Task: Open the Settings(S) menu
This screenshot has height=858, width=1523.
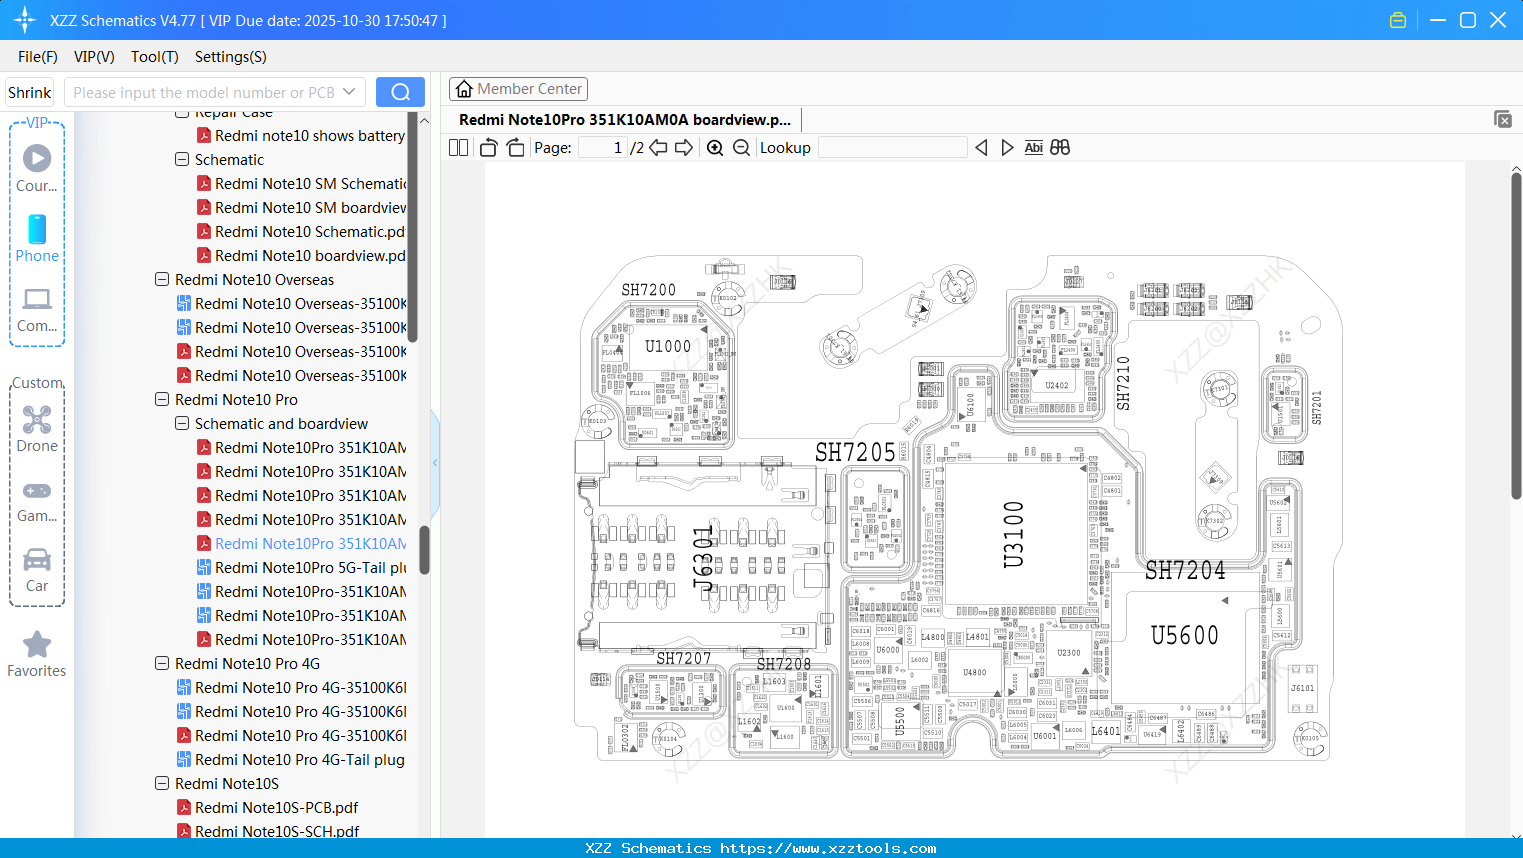Action: 231,57
